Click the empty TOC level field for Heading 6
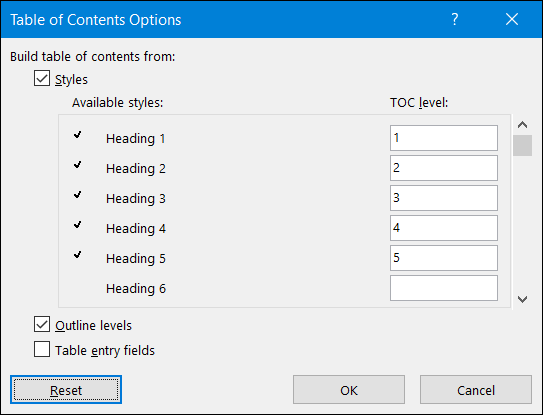The width and height of the screenshot is (543, 415). click(444, 288)
